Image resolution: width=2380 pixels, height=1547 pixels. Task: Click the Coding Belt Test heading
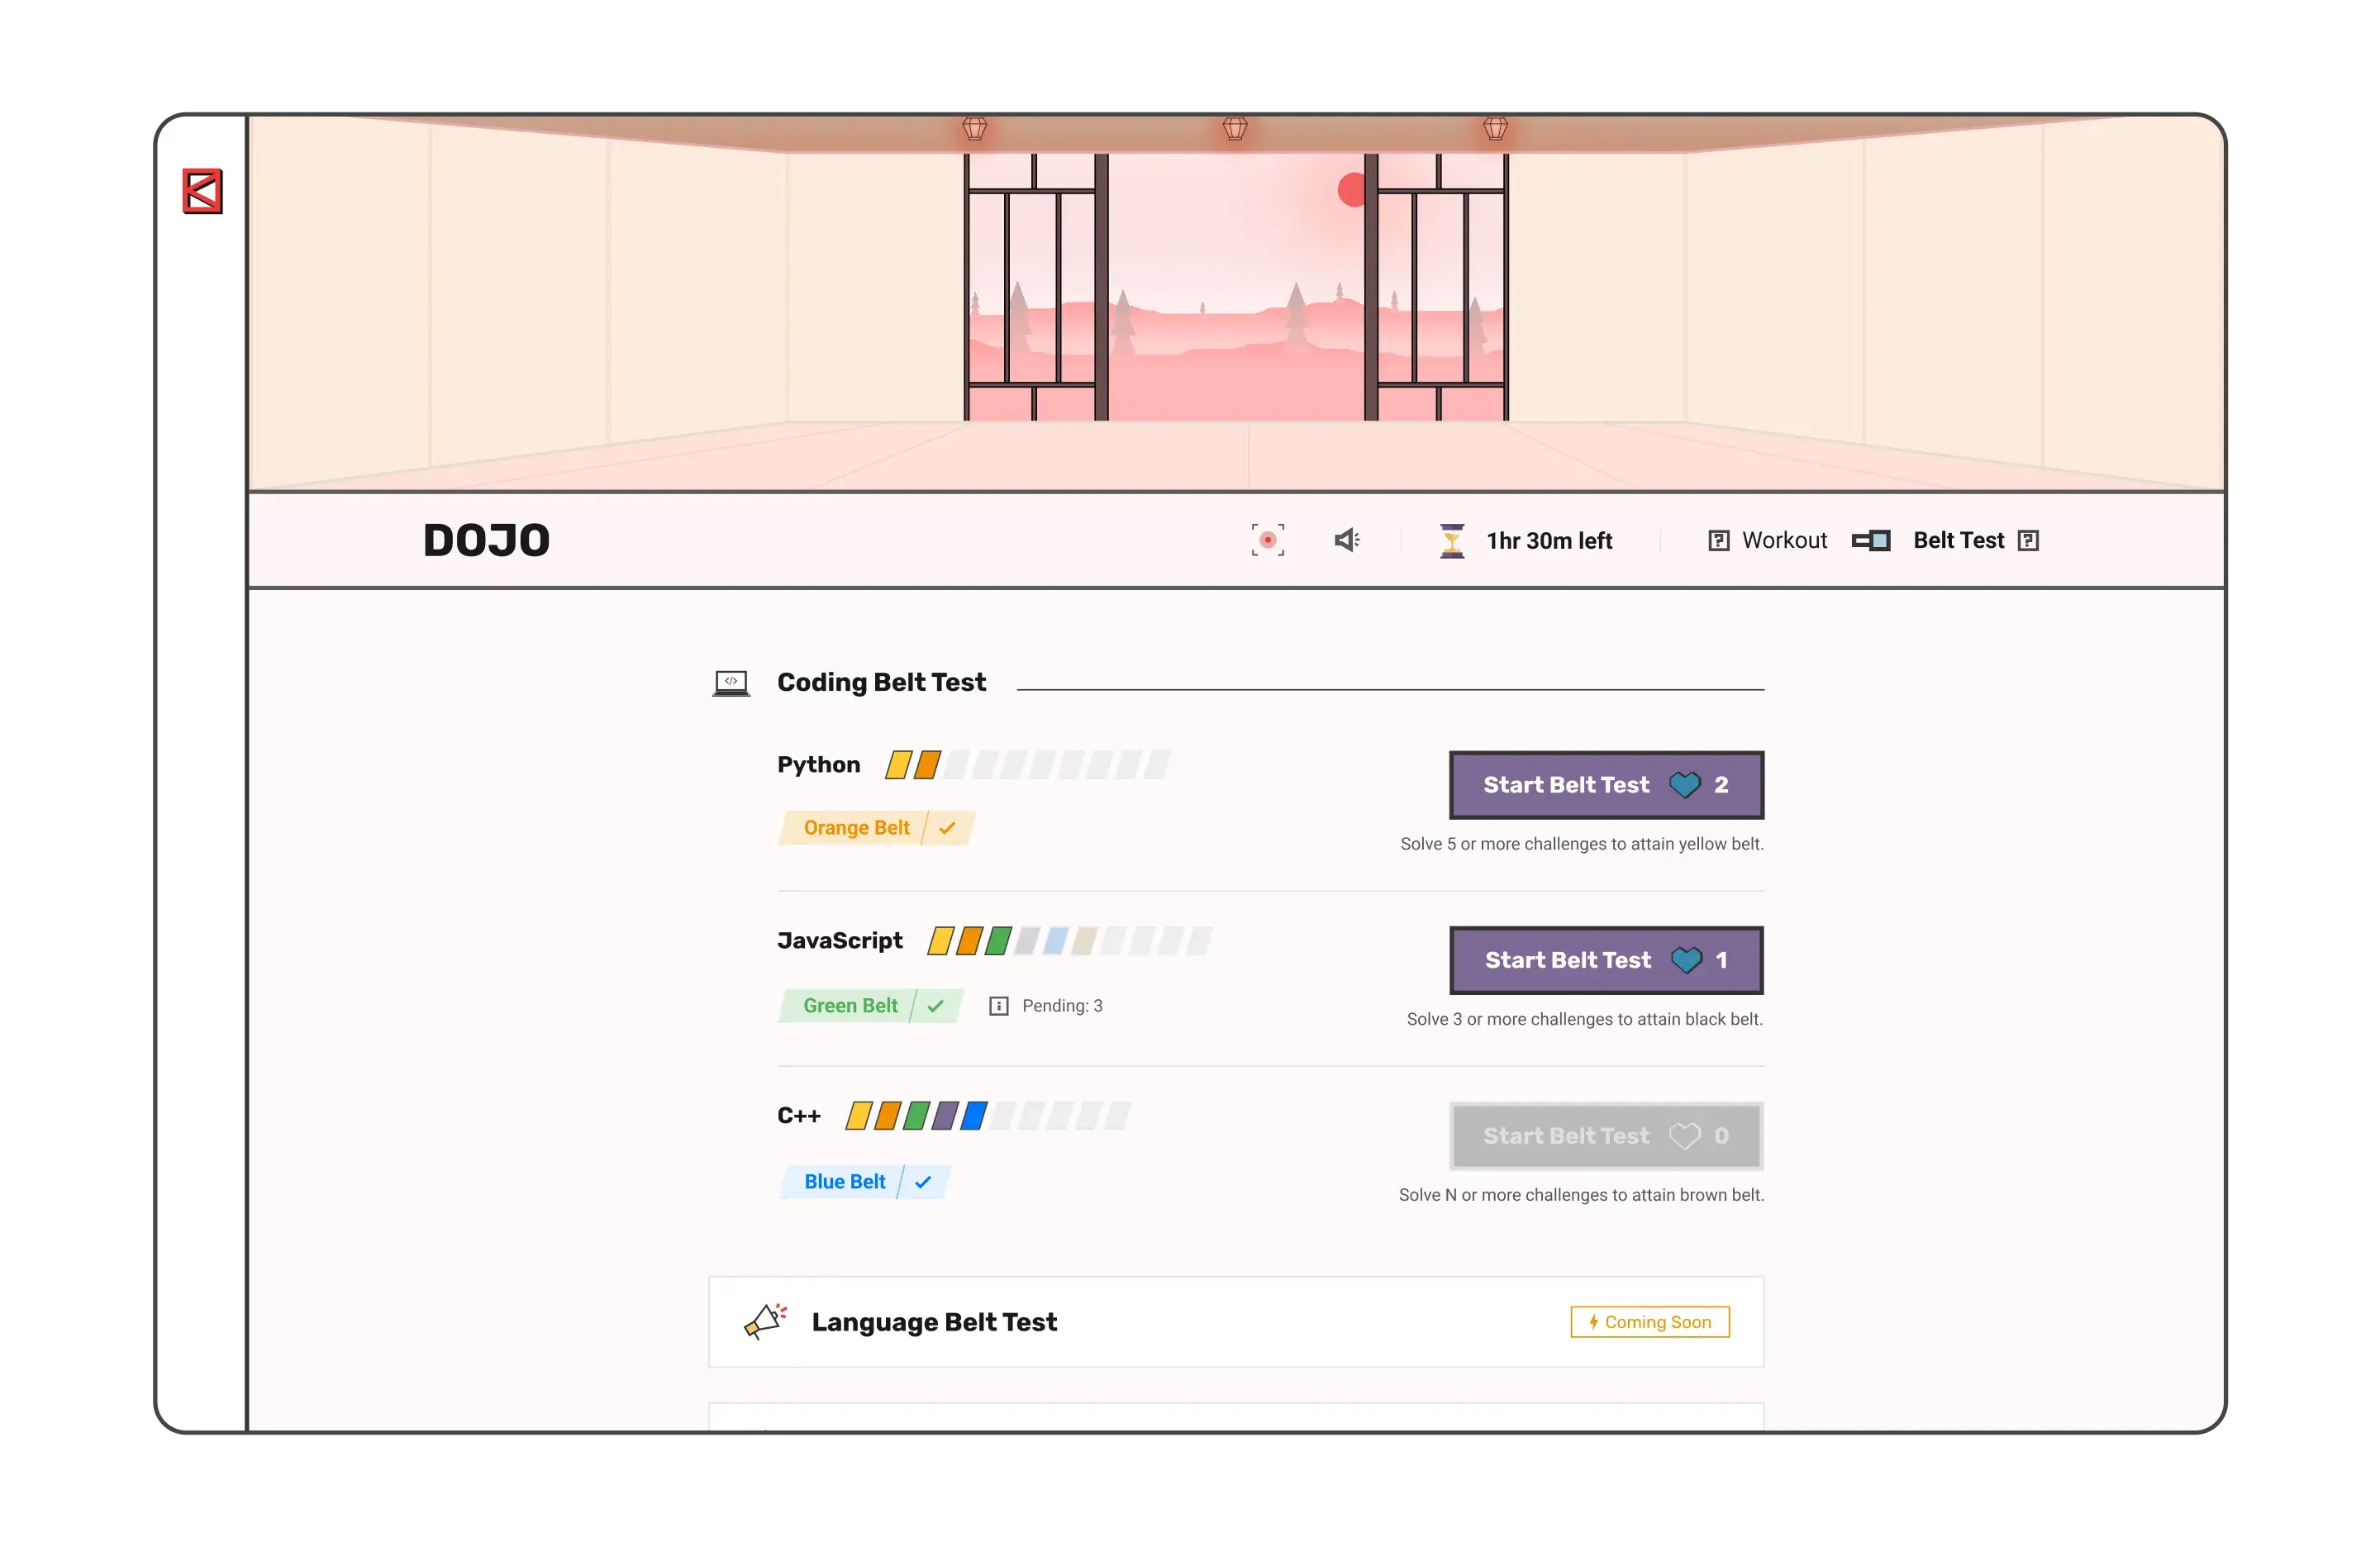pyautogui.click(x=881, y=683)
